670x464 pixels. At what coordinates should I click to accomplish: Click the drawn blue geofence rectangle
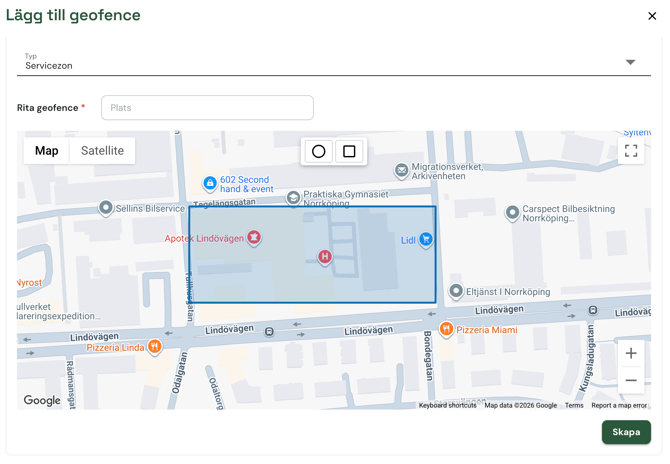click(312, 255)
